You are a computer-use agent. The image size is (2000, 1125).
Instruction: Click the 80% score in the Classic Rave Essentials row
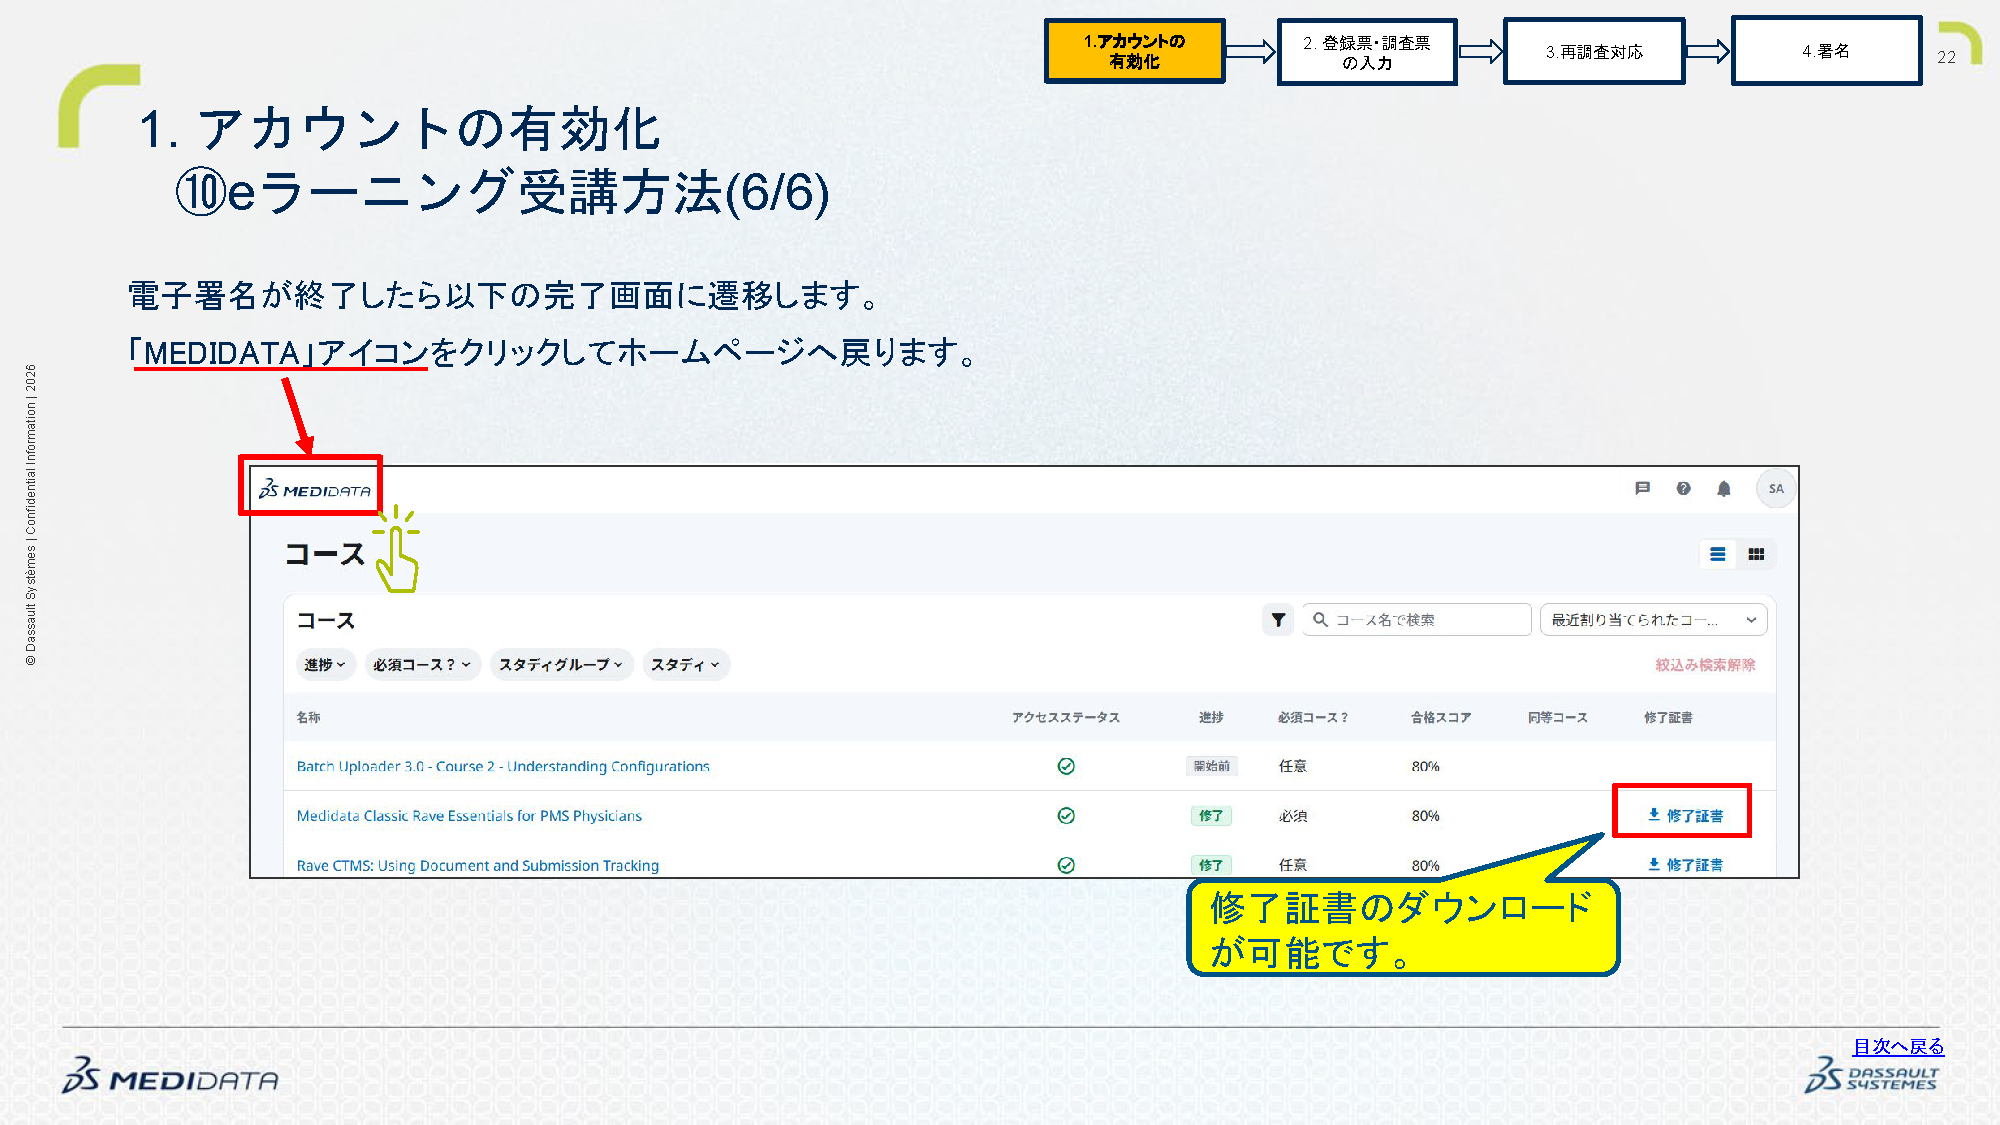[1426, 816]
